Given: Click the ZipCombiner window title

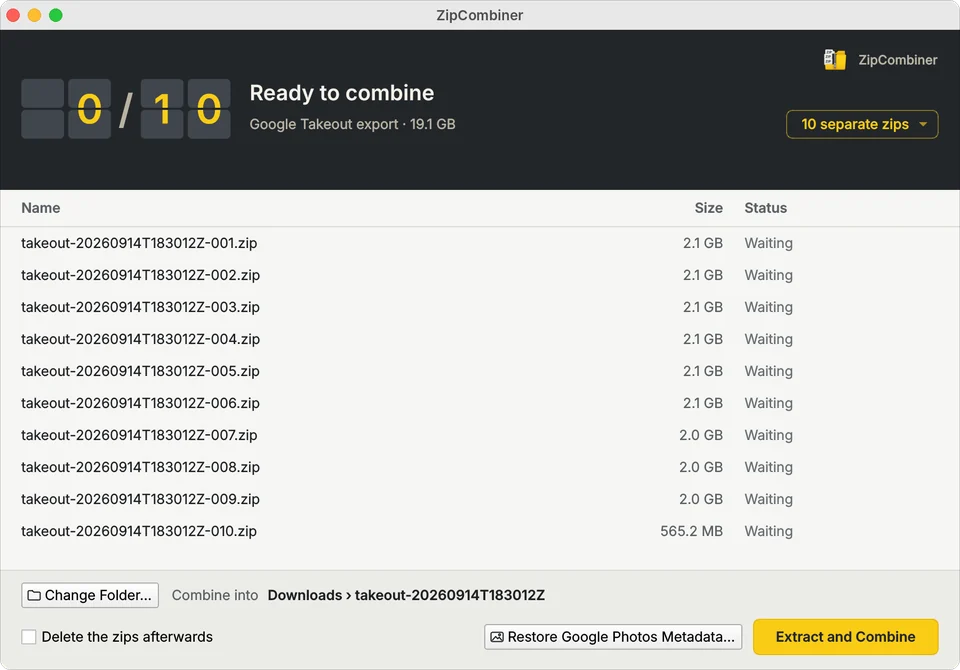Looking at the screenshot, I should (x=479, y=15).
